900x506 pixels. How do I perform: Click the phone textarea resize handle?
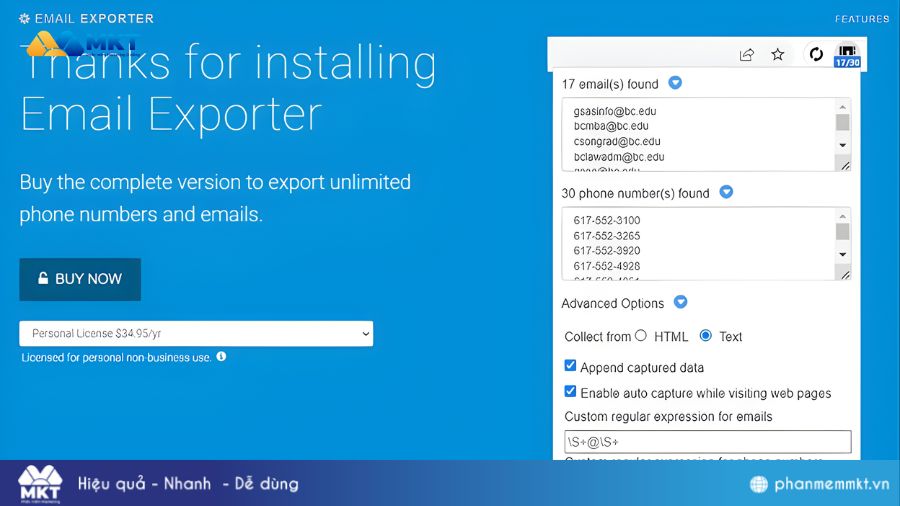[x=844, y=275]
